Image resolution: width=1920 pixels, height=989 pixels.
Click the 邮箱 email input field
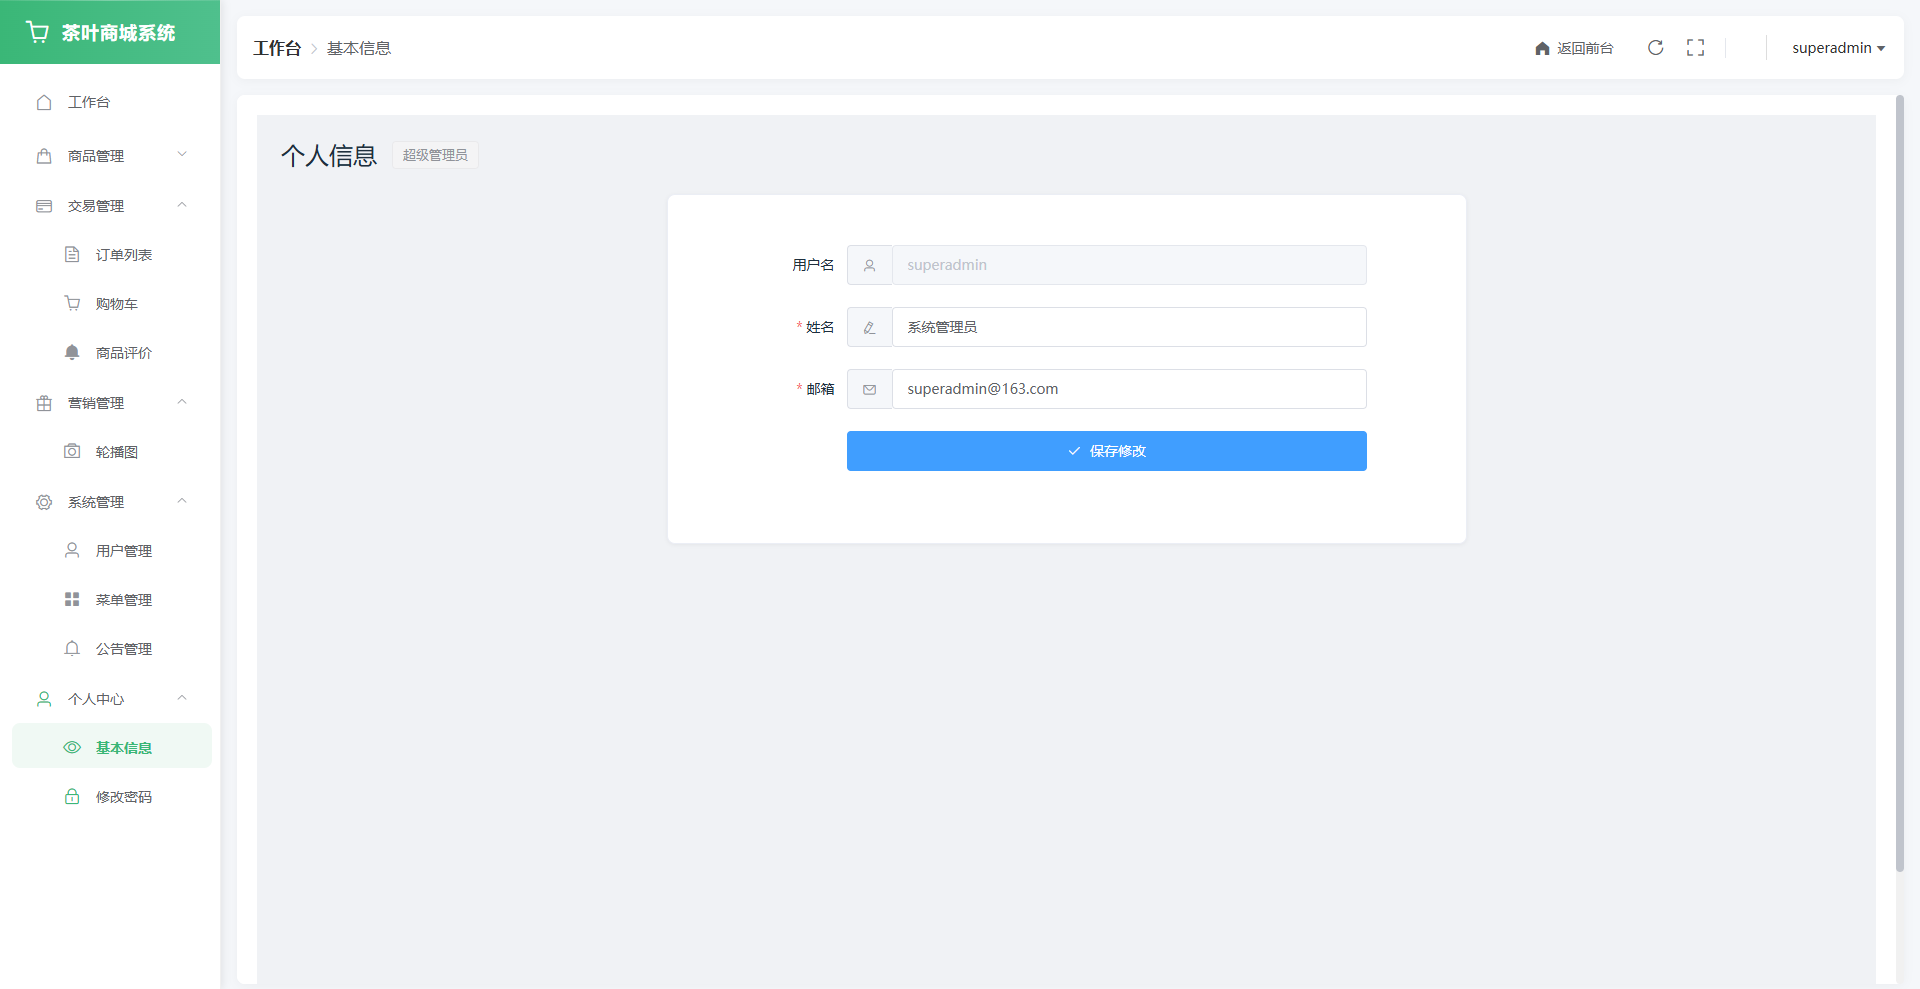click(x=1128, y=389)
